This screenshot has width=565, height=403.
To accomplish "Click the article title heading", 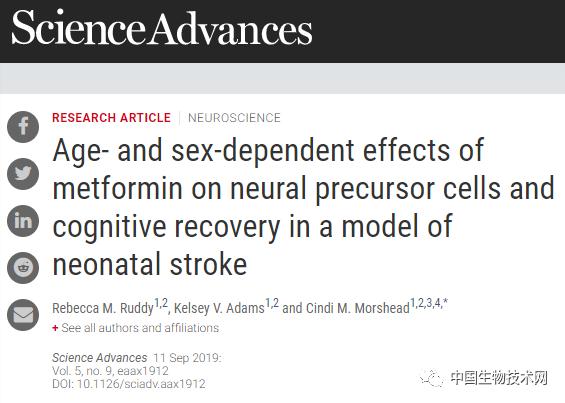I will 303,207.
